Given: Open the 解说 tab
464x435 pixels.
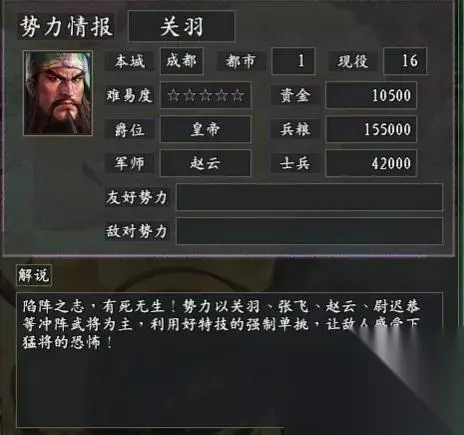Looking at the screenshot, I should tap(34, 275).
